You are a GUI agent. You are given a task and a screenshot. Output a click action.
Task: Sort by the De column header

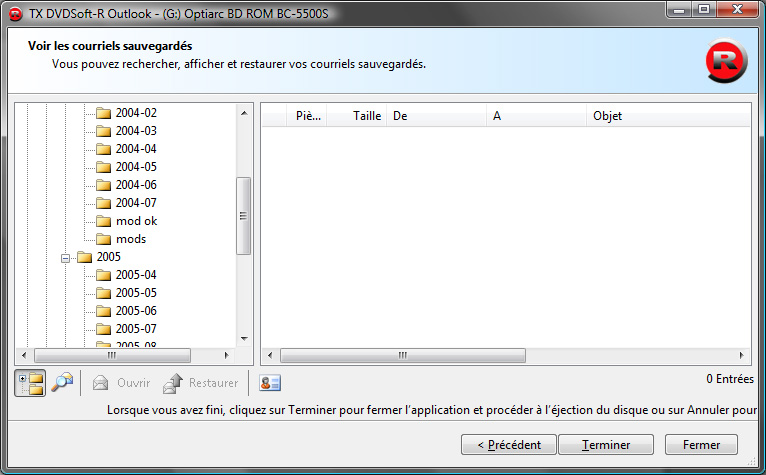click(x=436, y=116)
